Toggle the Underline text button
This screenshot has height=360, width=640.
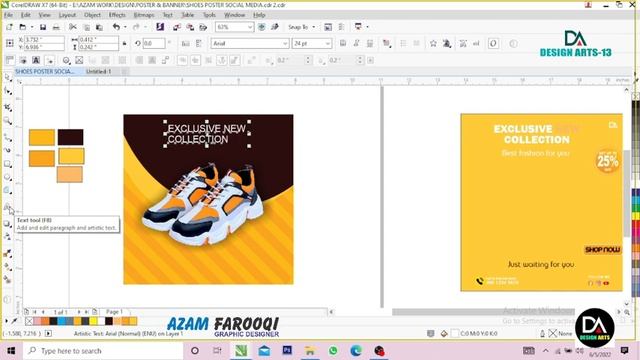pos(370,43)
